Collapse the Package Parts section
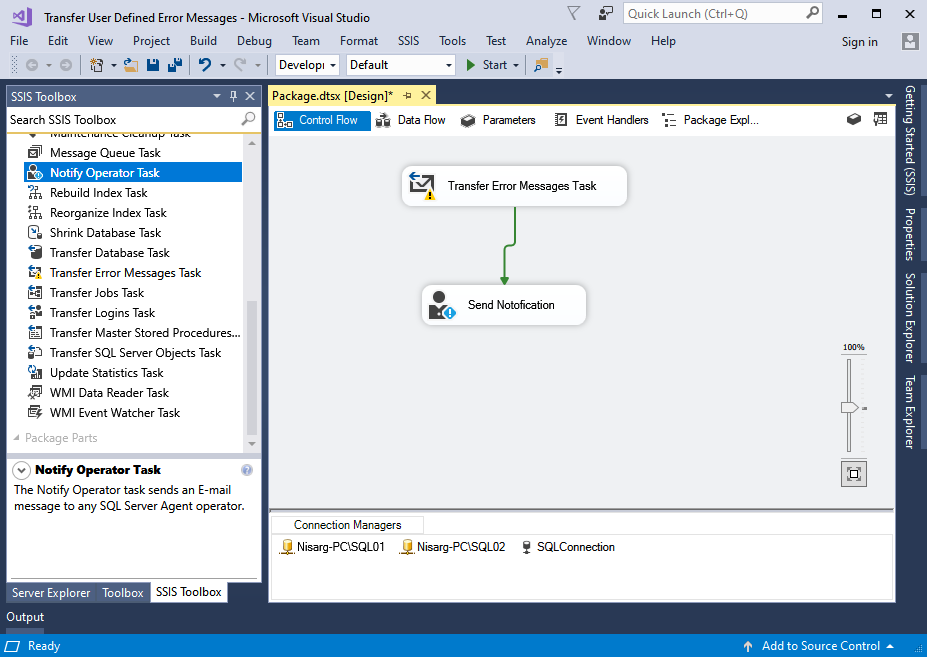 point(17,438)
